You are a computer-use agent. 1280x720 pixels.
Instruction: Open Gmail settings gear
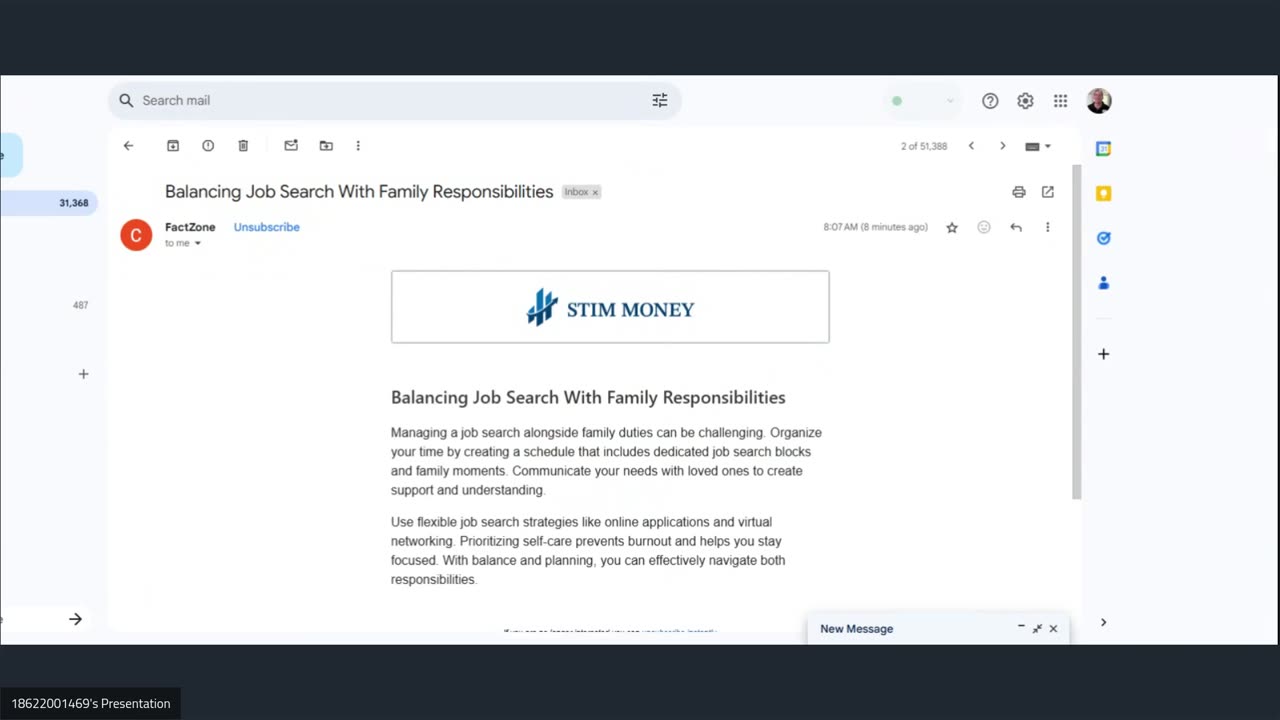pos(1025,101)
